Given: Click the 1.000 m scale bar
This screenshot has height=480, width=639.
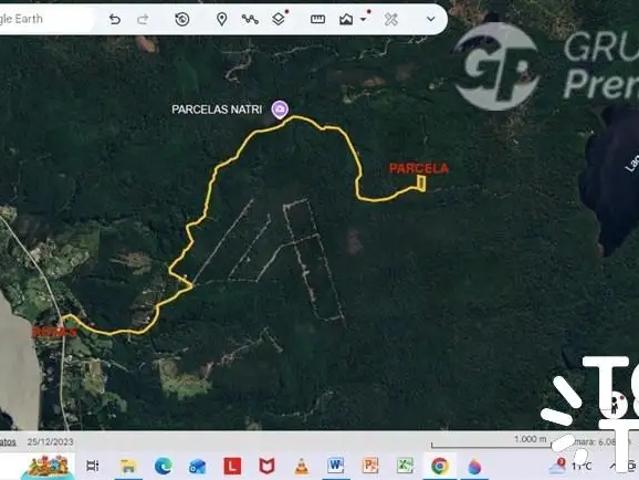Looking at the screenshot, I should (x=491, y=443).
